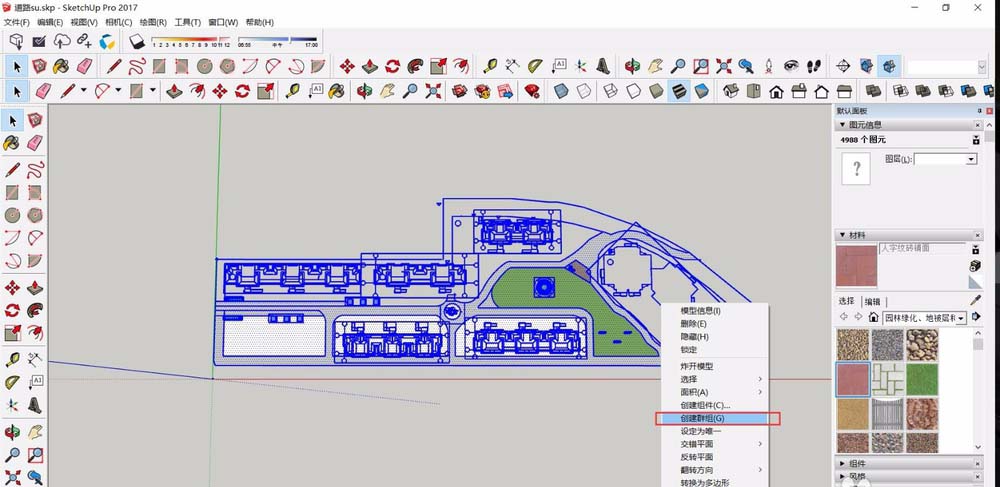Toggle Back Edges face style
Image resolution: width=1000 pixels, height=487 pixels.
tap(584, 91)
